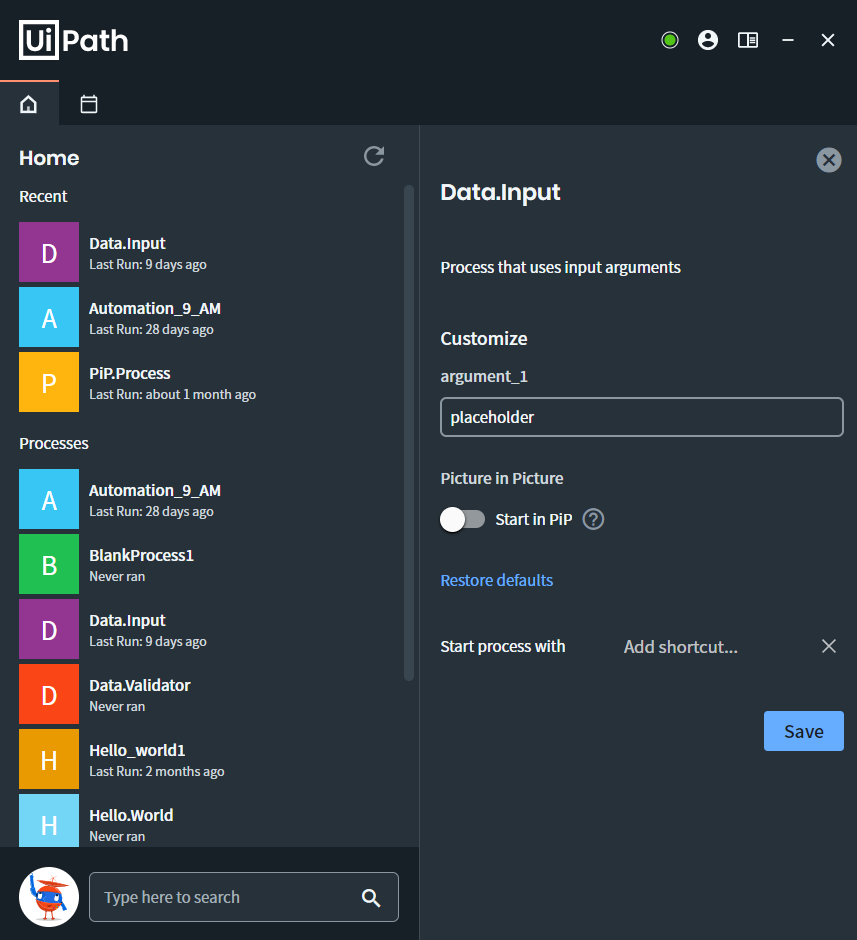Screen dimensions: 857x940
Task: Select the purple D tile under Recent
Action: pyautogui.click(x=49, y=252)
